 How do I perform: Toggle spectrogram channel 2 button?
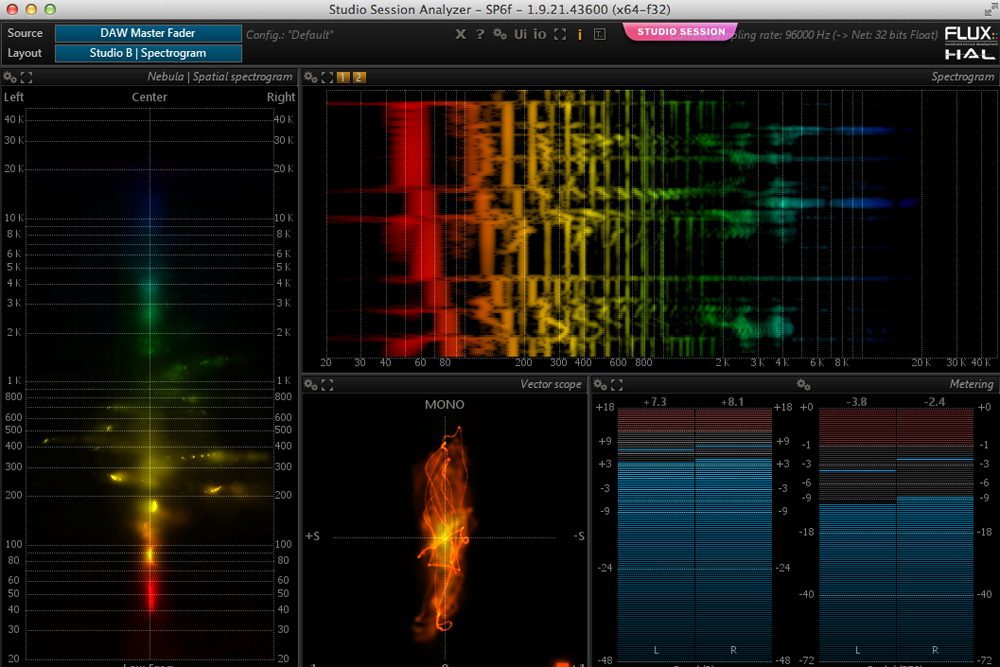359,77
